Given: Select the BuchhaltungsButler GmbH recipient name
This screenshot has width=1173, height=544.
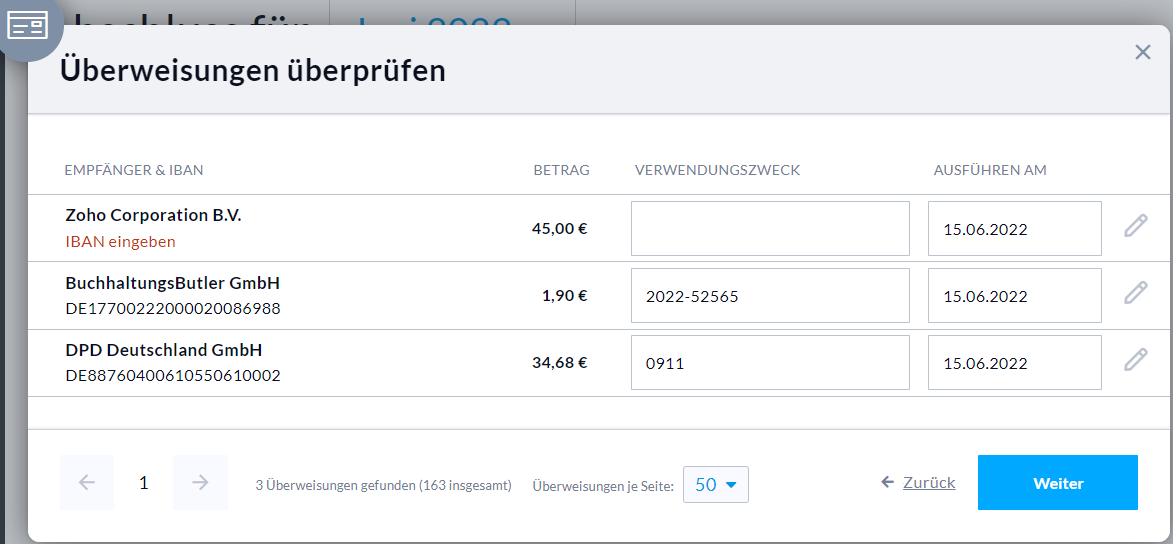Looking at the screenshot, I should click(x=173, y=283).
